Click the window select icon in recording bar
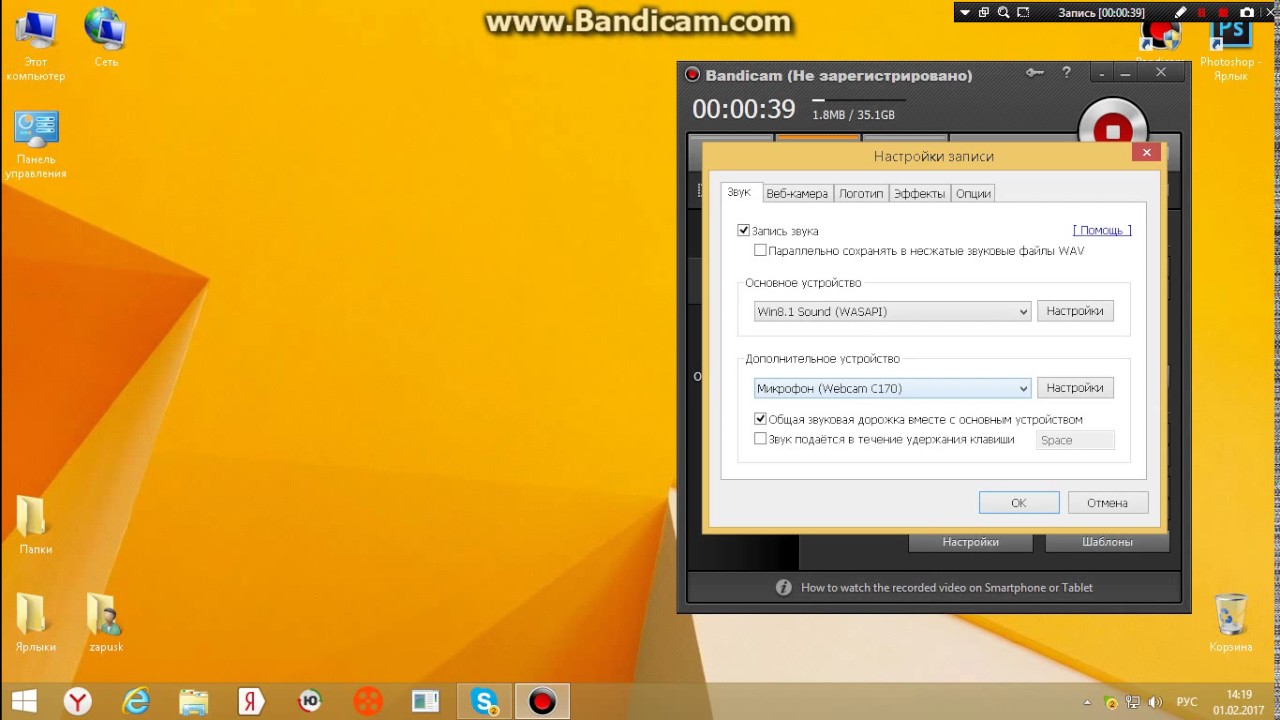Screen dimensions: 1280x720 984,13
